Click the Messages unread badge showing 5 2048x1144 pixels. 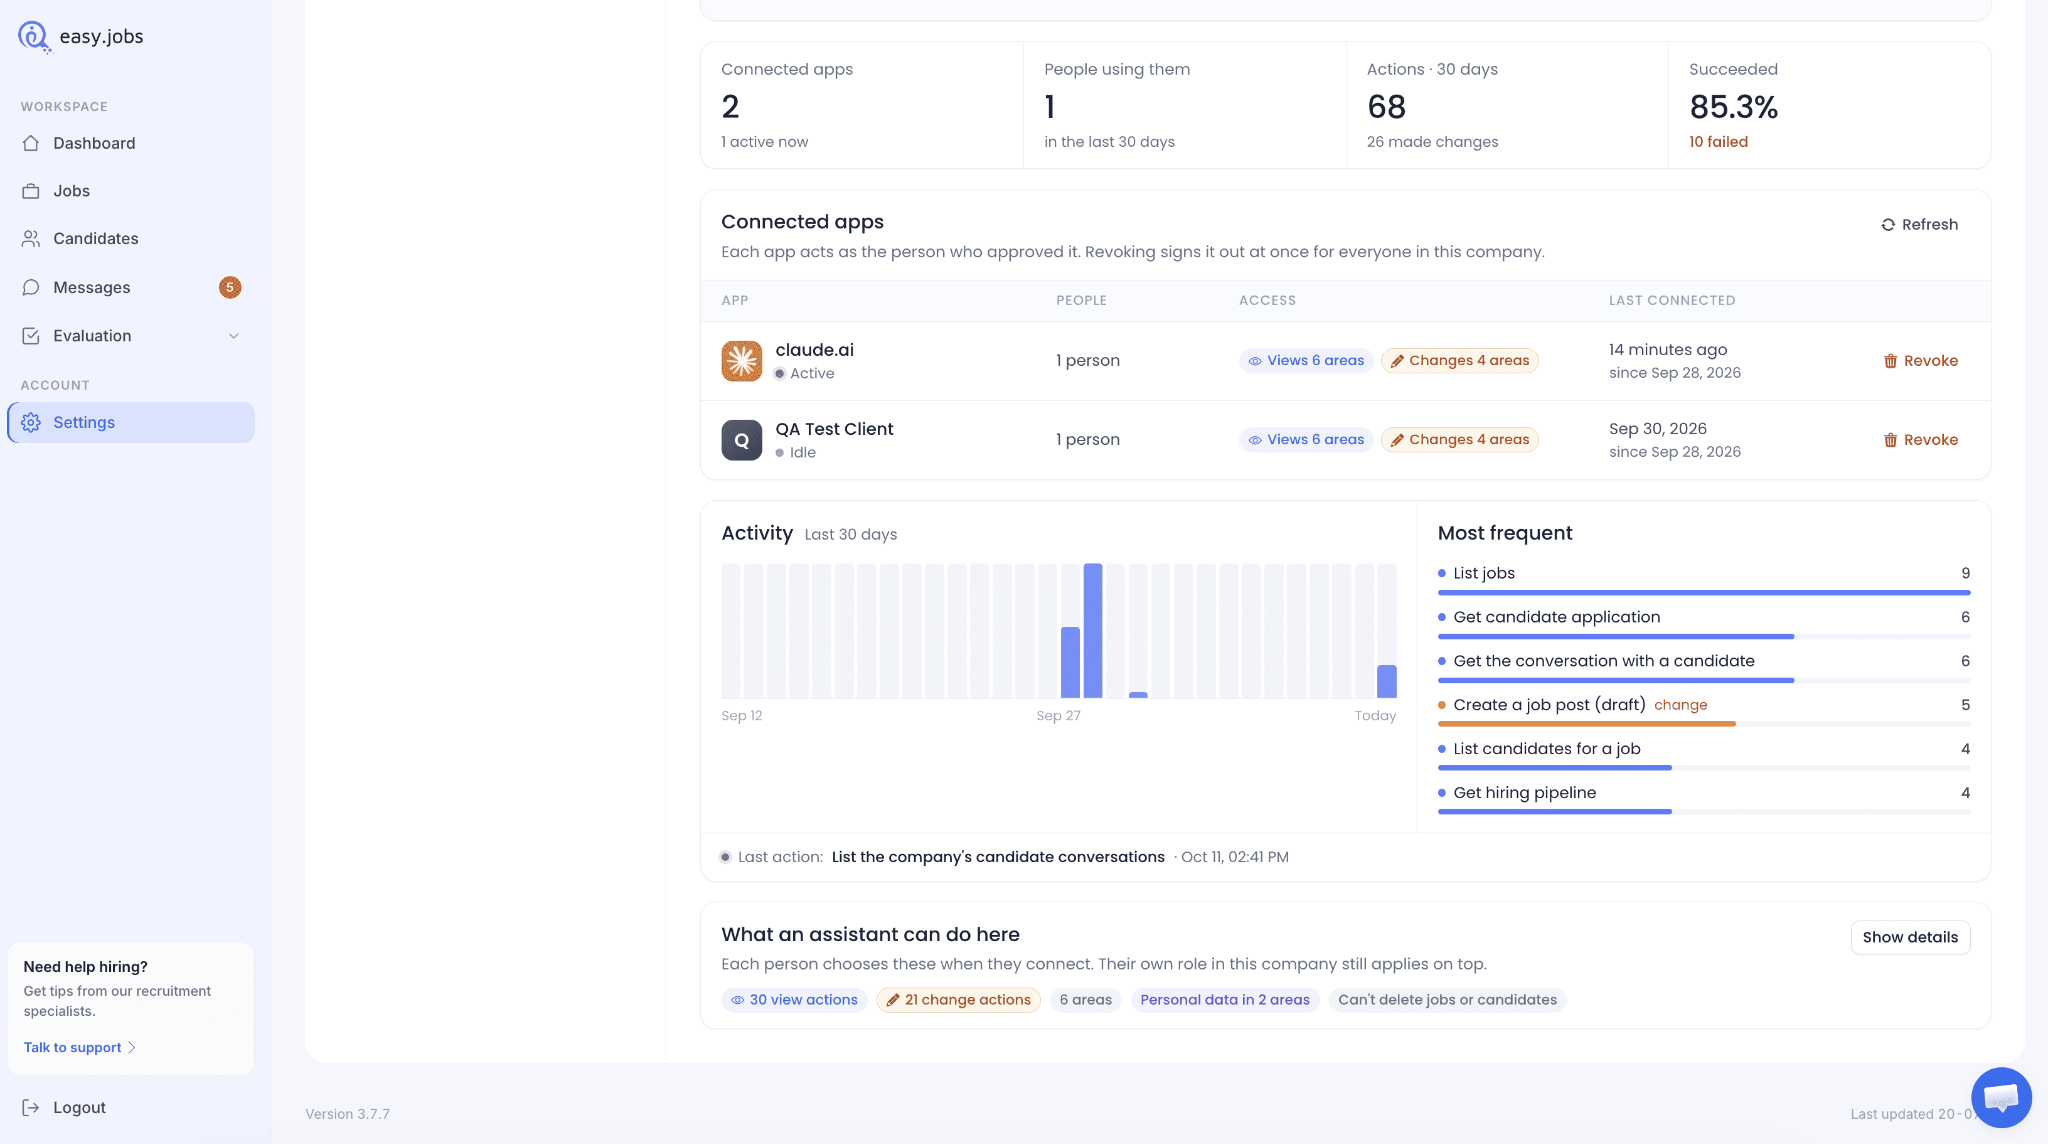(x=230, y=287)
